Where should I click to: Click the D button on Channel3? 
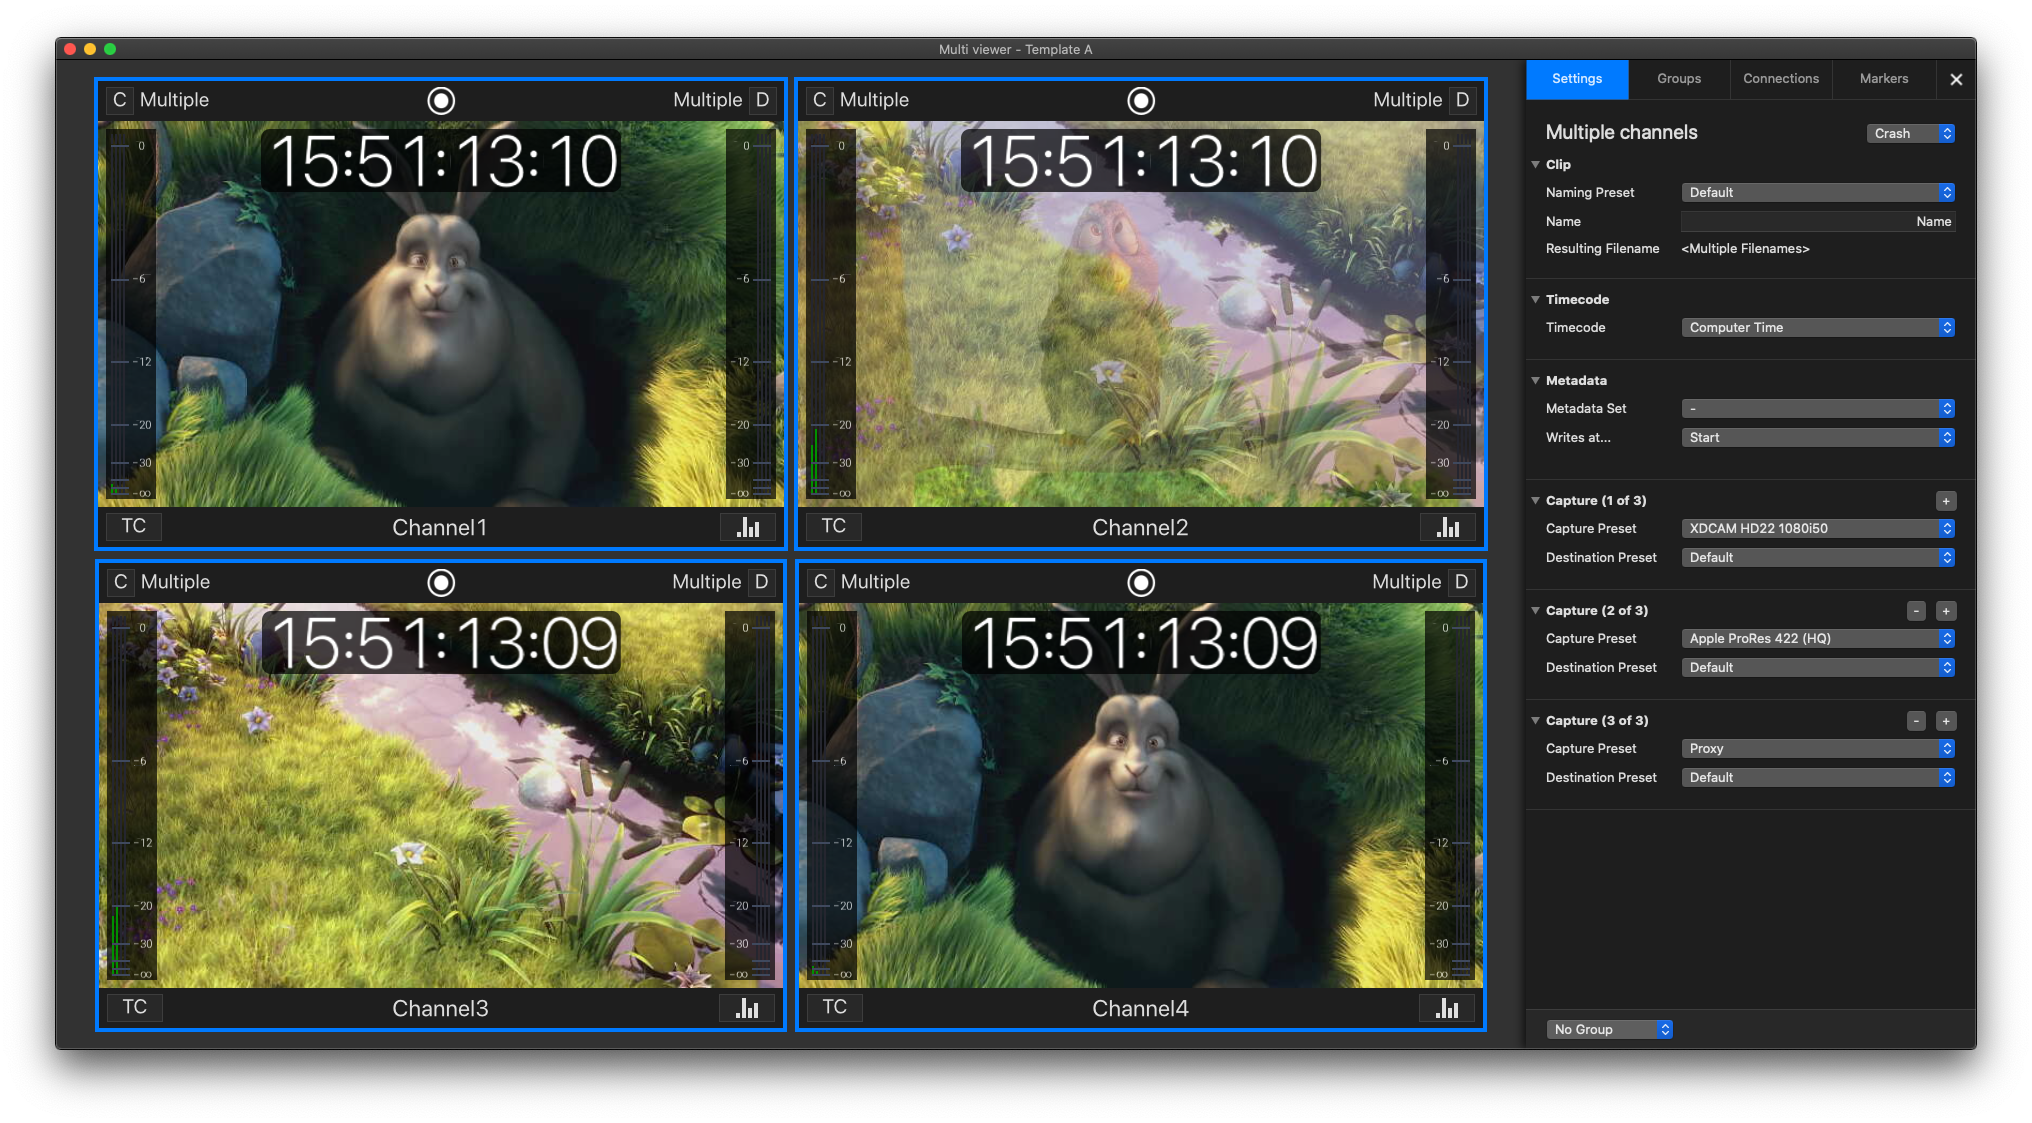click(x=762, y=582)
